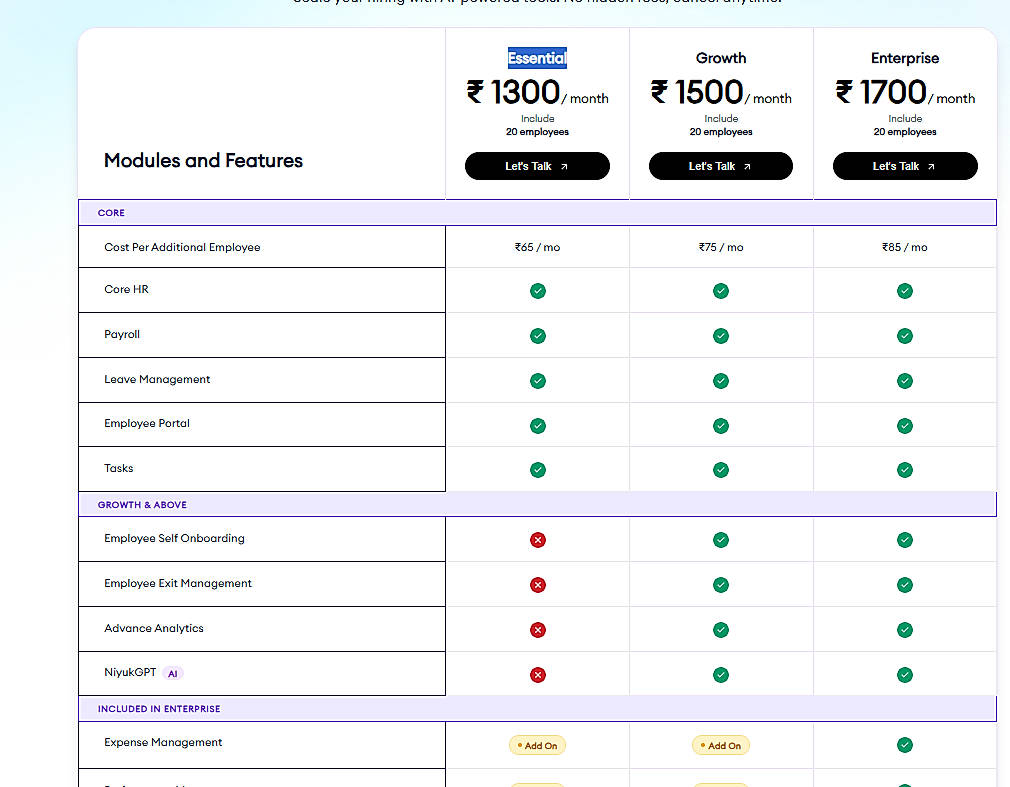Click the Advance Analytics row label
Viewport: 1010px width, 787px height.
pos(154,628)
